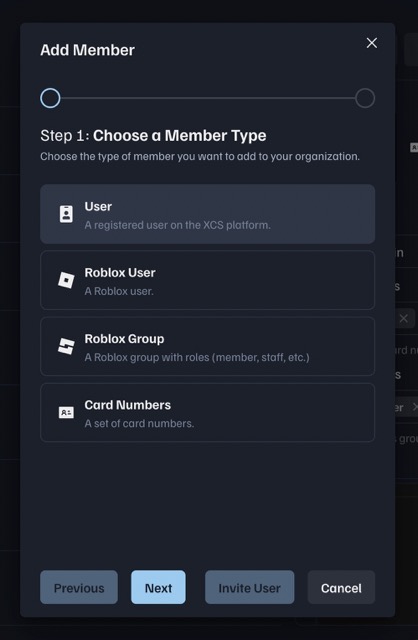This screenshot has height=640, width=418.
Task: Click the Roblox group roles description text
Action: [x=197, y=357]
